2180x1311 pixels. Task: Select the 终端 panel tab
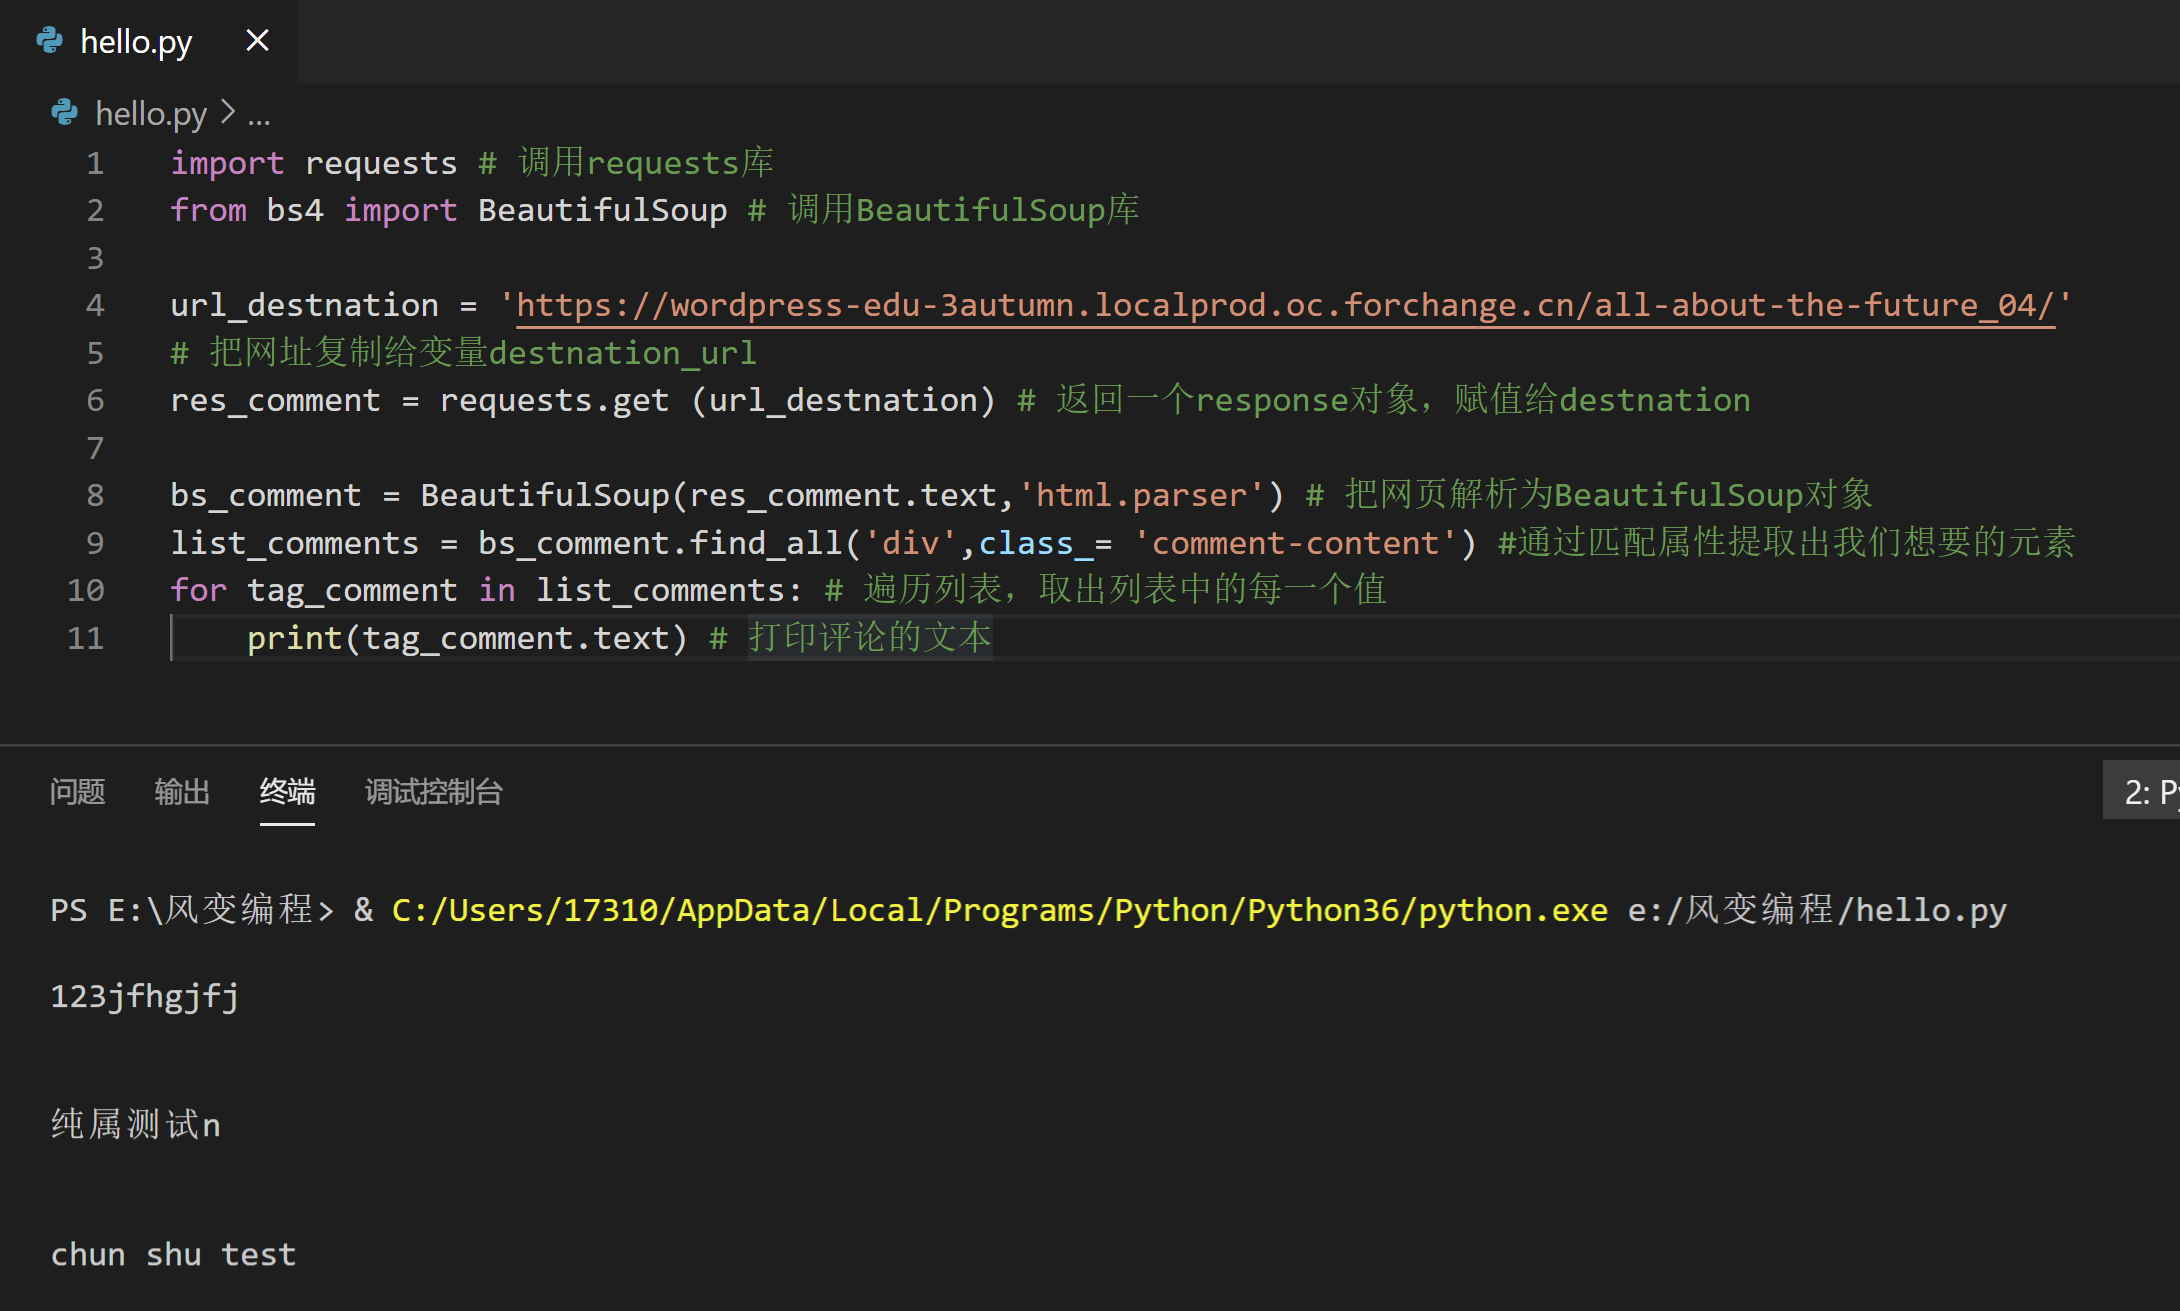click(287, 792)
